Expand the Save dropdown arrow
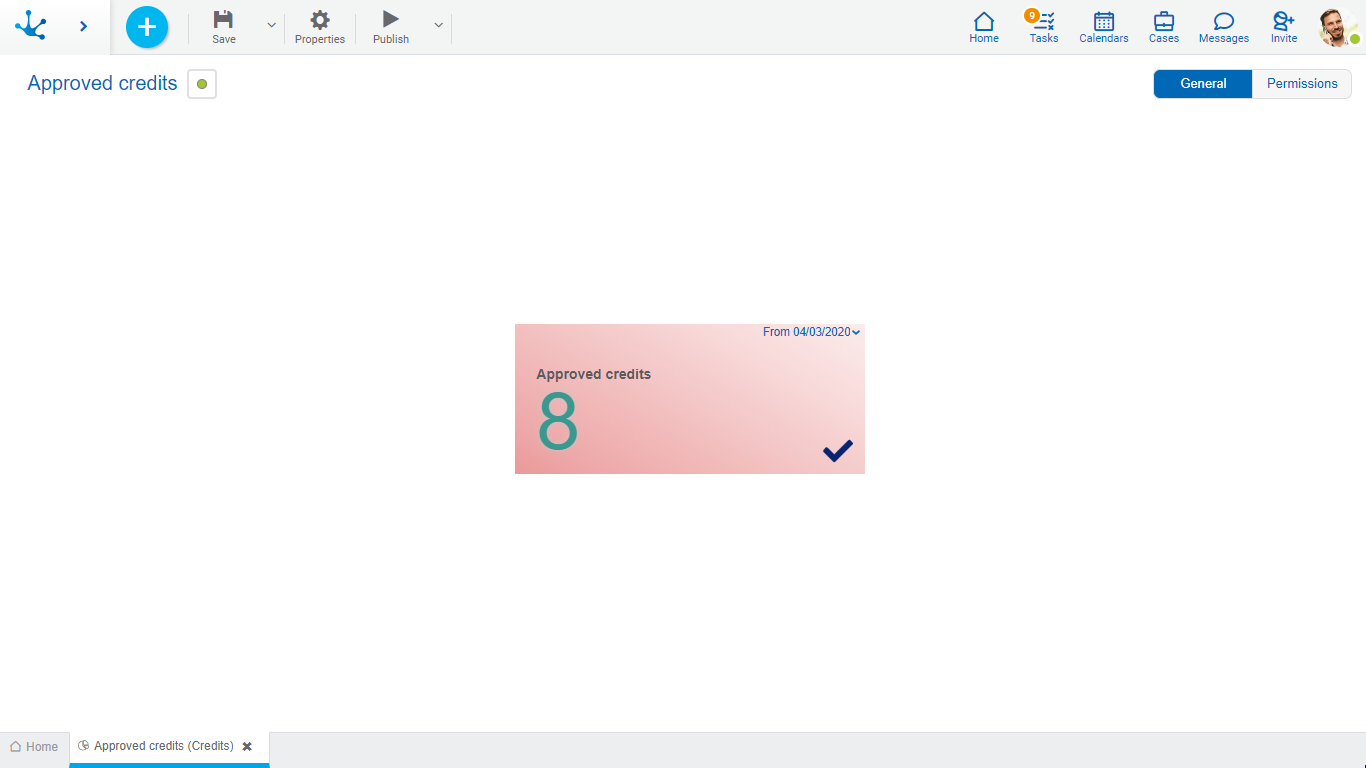This screenshot has height=768, width=1366. pyautogui.click(x=271, y=25)
